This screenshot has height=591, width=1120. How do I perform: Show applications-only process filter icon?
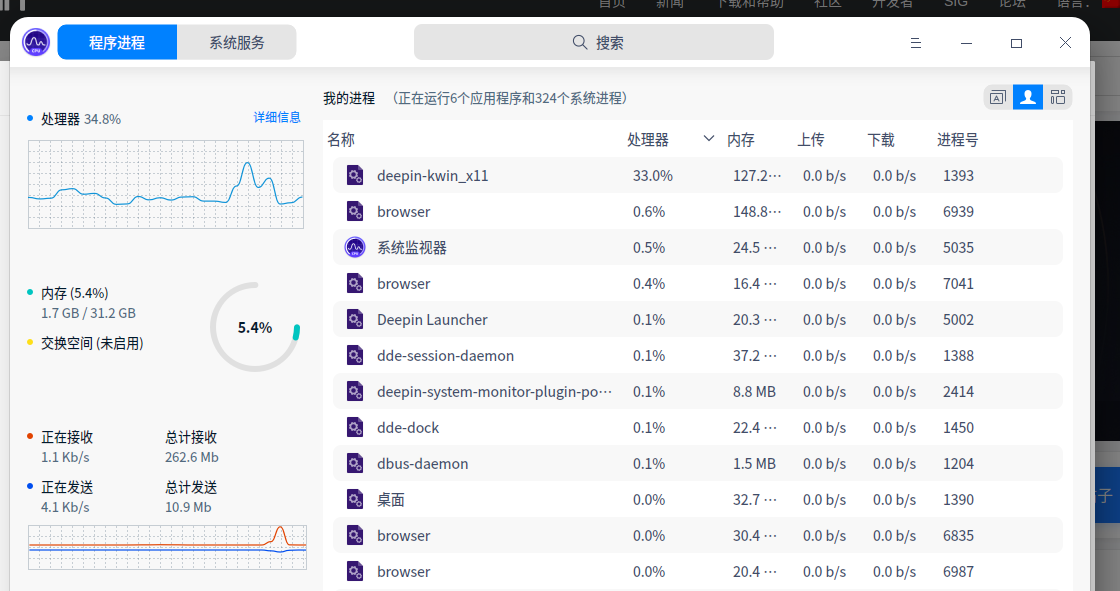[x=998, y=97]
